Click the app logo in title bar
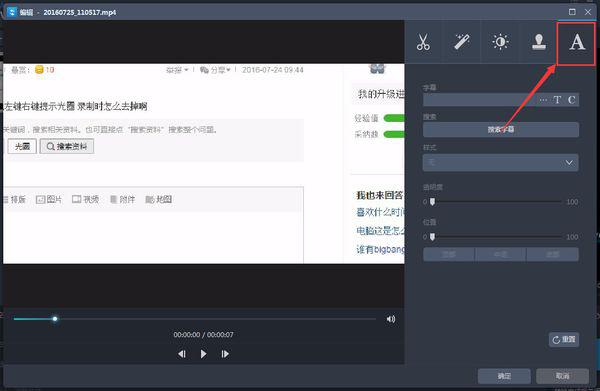The height and width of the screenshot is (391, 600). tap(12, 12)
